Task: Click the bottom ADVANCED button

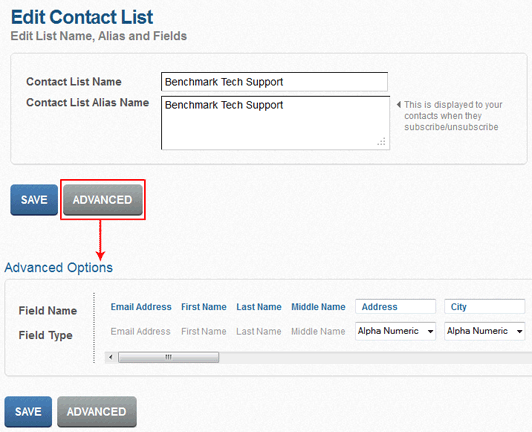Action: point(97,412)
